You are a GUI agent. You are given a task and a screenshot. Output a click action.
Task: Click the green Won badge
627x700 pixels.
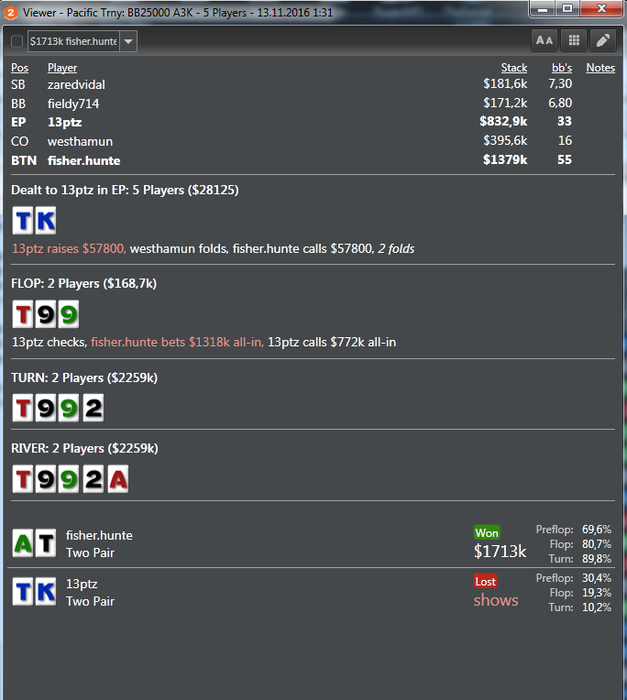pos(486,533)
